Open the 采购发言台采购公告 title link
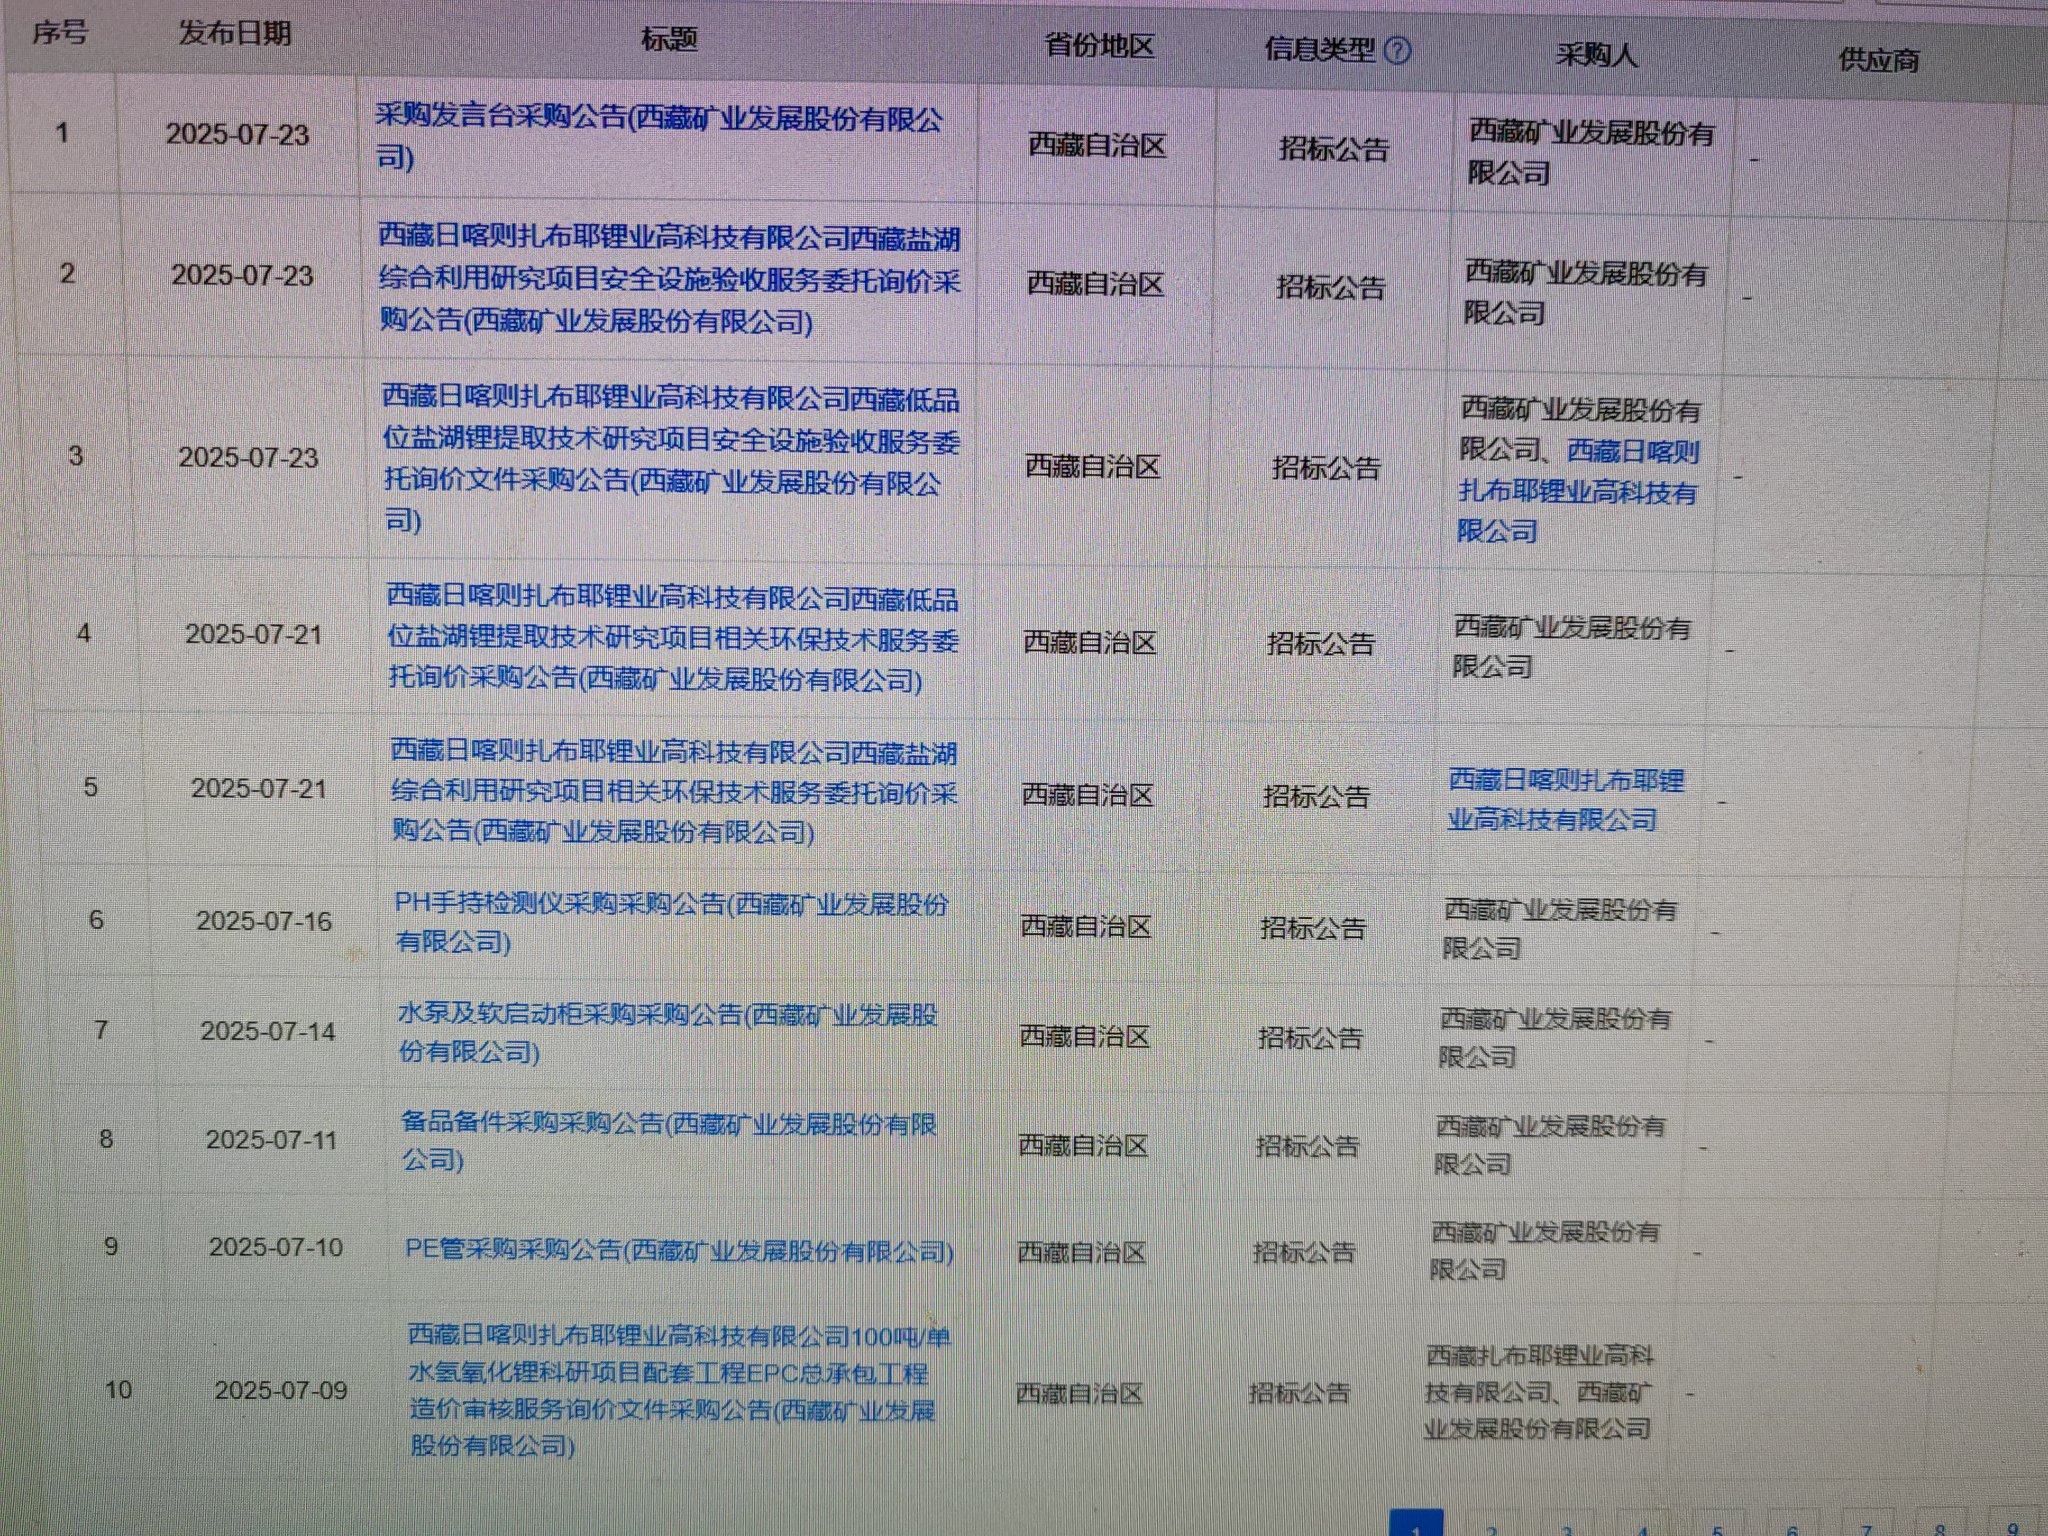2048x1536 pixels. 659,137
